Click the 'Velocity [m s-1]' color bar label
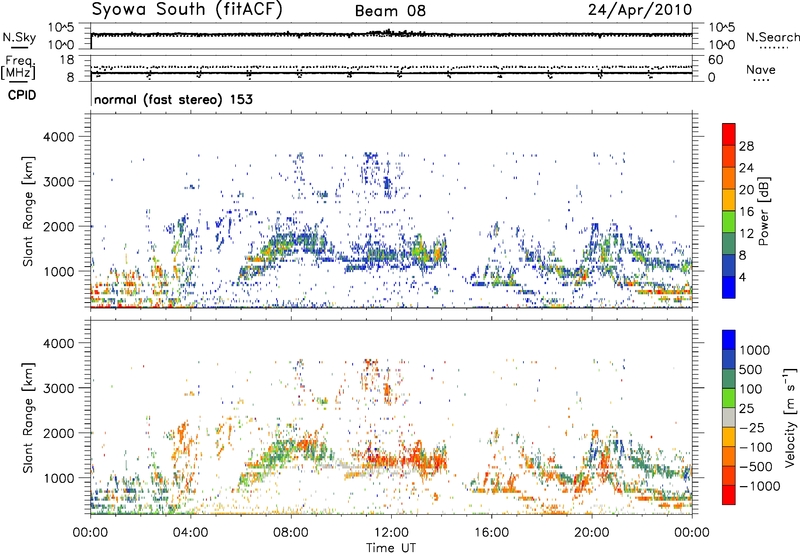Viewport: 800px width, 554px height. pos(790,417)
